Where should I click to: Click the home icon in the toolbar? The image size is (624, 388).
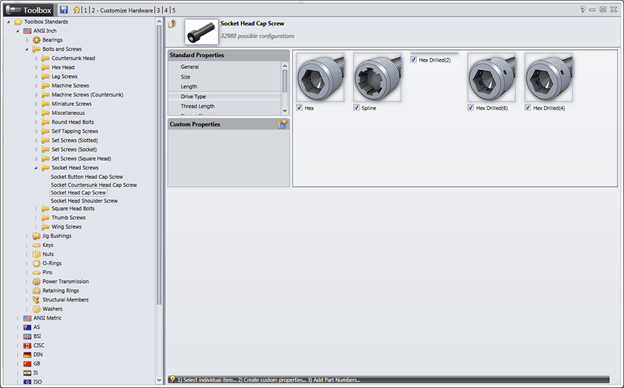76,10
